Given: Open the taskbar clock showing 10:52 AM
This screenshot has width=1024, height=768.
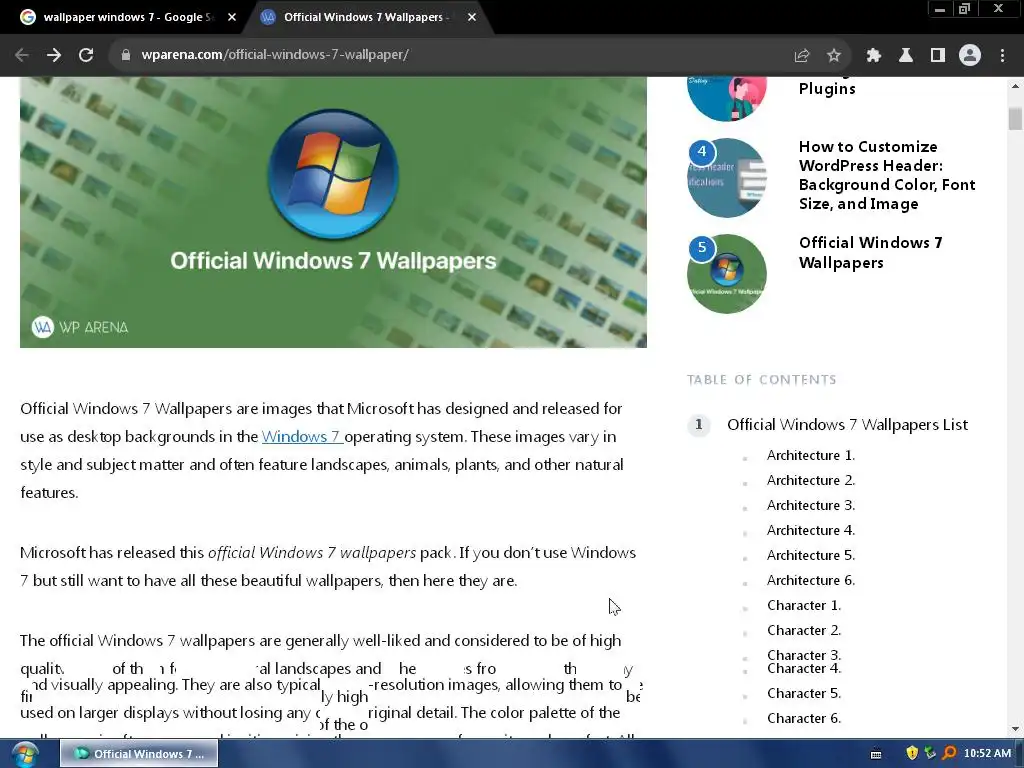Looking at the screenshot, I should (x=987, y=754).
